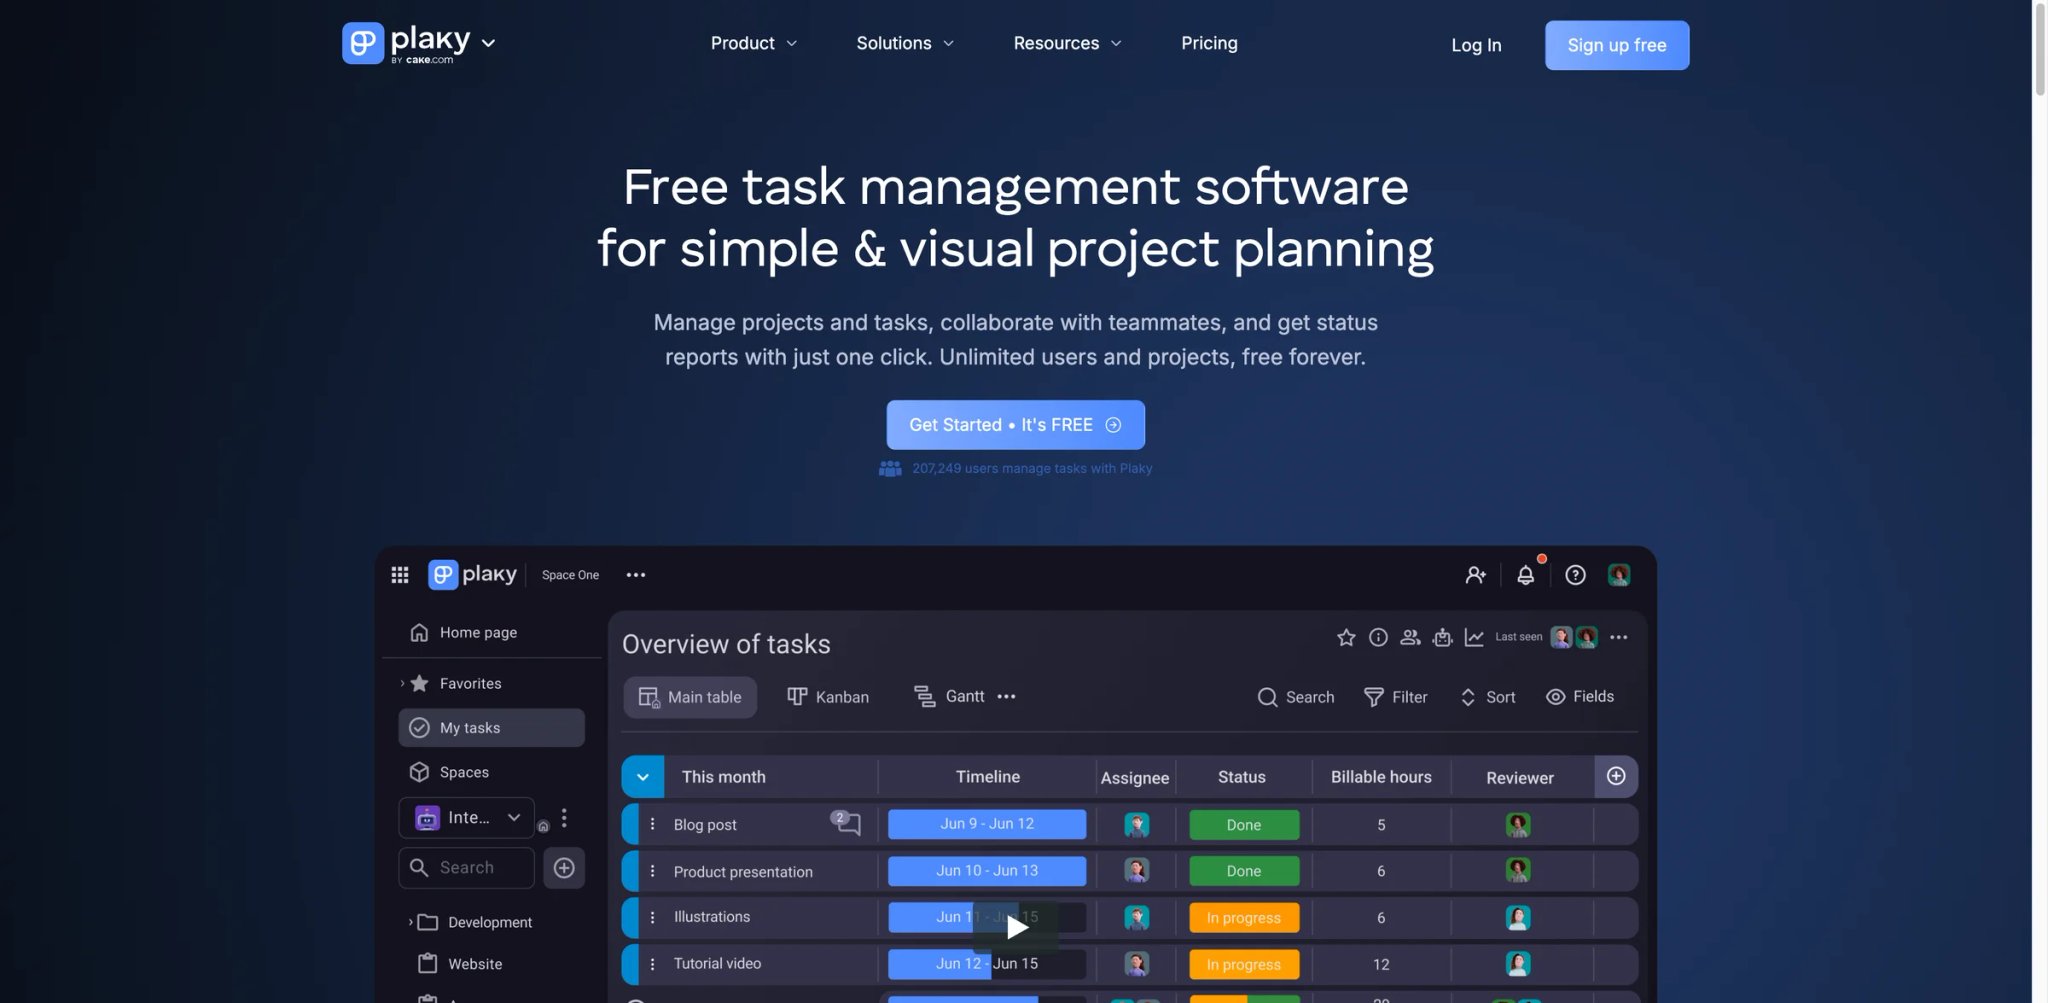Click the Log In link
This screenshot has width=2048, height=1003.
click(1476, 45)
